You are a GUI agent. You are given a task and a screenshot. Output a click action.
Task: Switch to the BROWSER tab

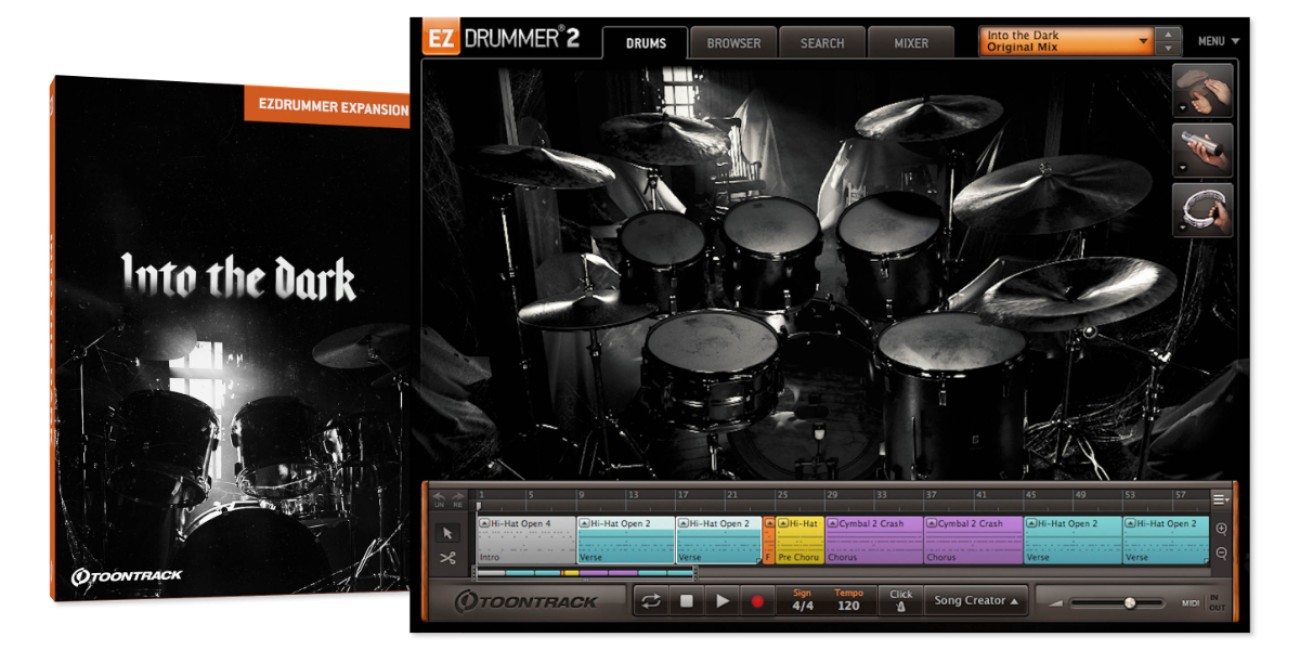coord(733,43)
